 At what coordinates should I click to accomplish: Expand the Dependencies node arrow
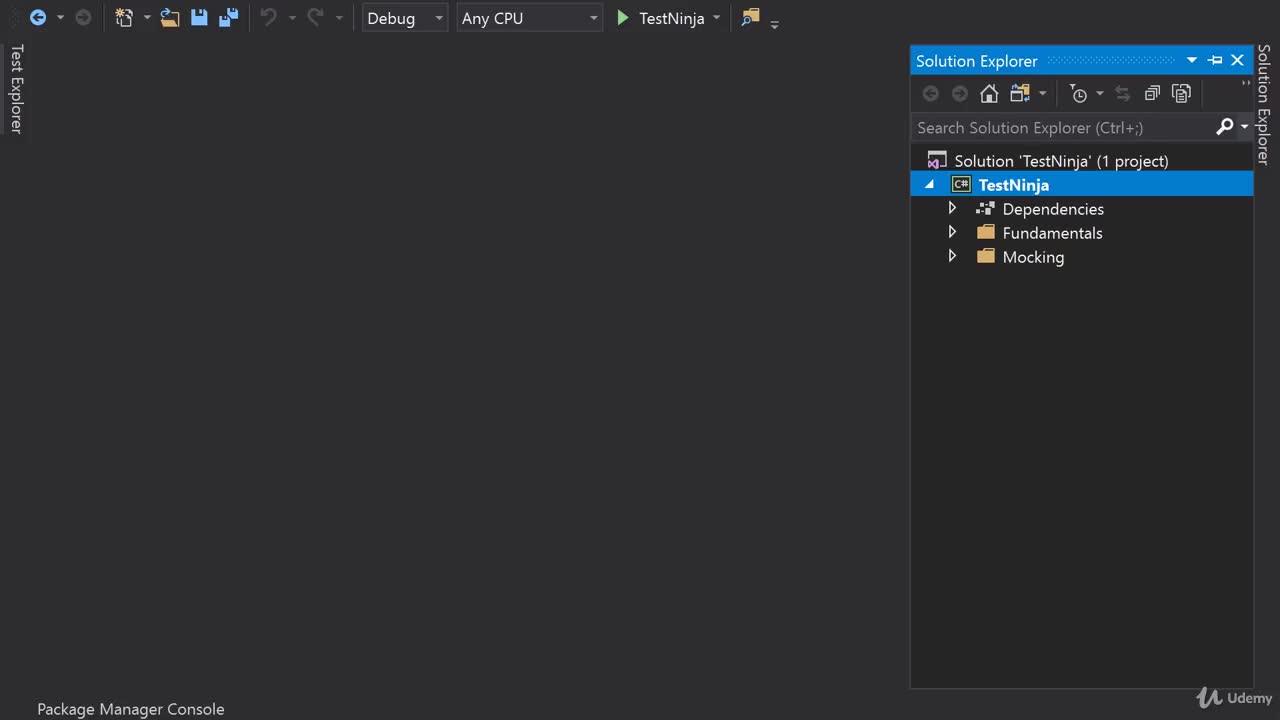[952, 208]
